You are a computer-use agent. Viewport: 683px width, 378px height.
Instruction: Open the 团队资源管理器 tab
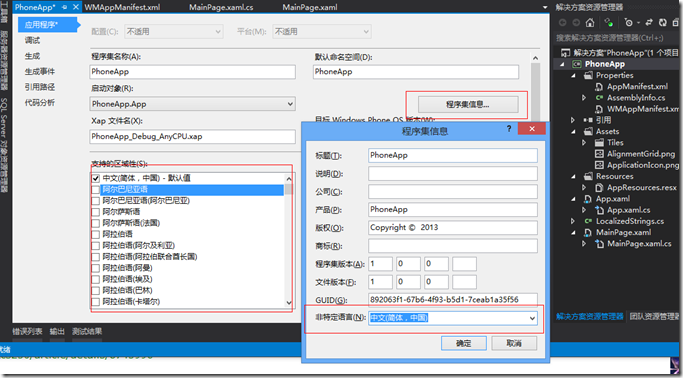pyautogui.click(x=654, y=317)
